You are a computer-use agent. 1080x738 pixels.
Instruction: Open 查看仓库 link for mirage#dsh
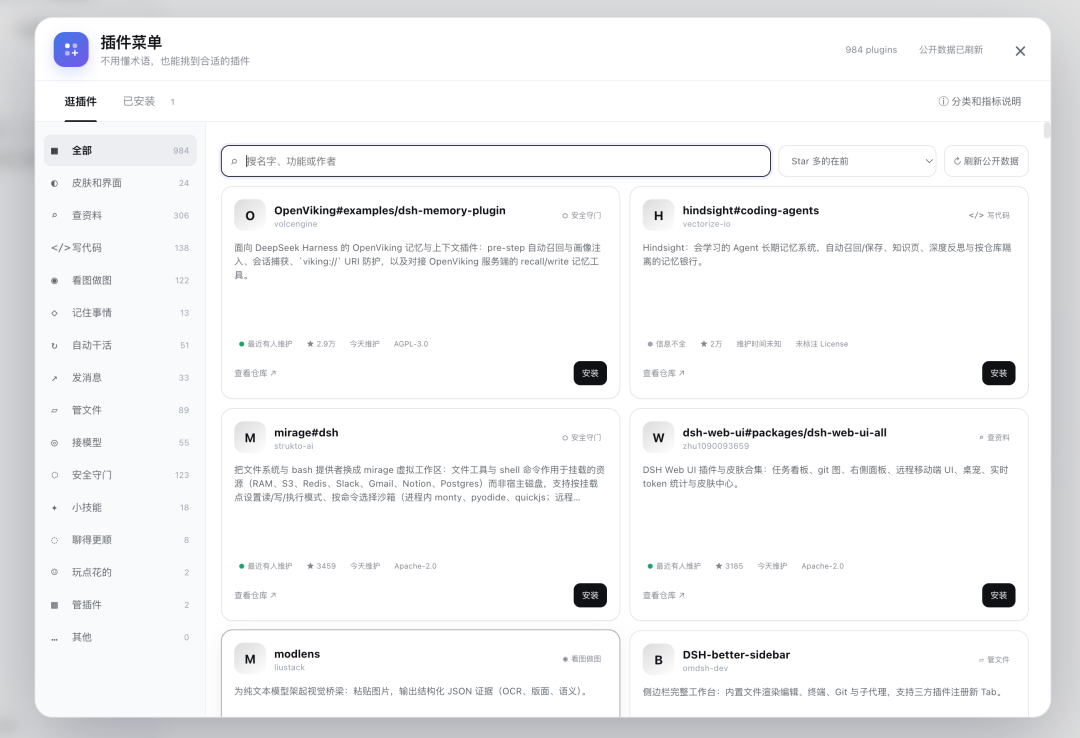(255, 595)
